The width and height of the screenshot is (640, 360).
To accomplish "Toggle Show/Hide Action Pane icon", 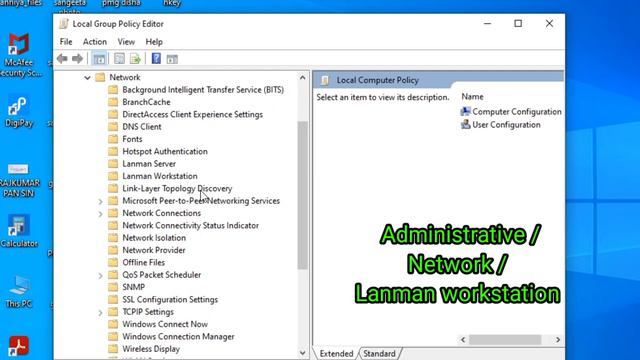I will (x=172, y=59).
